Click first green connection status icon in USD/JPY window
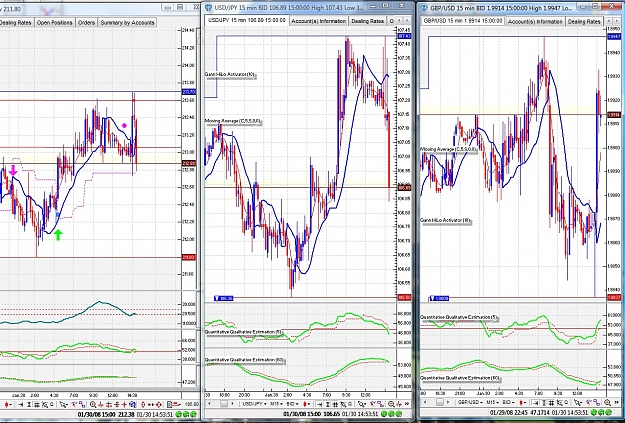 click(384, 414)
